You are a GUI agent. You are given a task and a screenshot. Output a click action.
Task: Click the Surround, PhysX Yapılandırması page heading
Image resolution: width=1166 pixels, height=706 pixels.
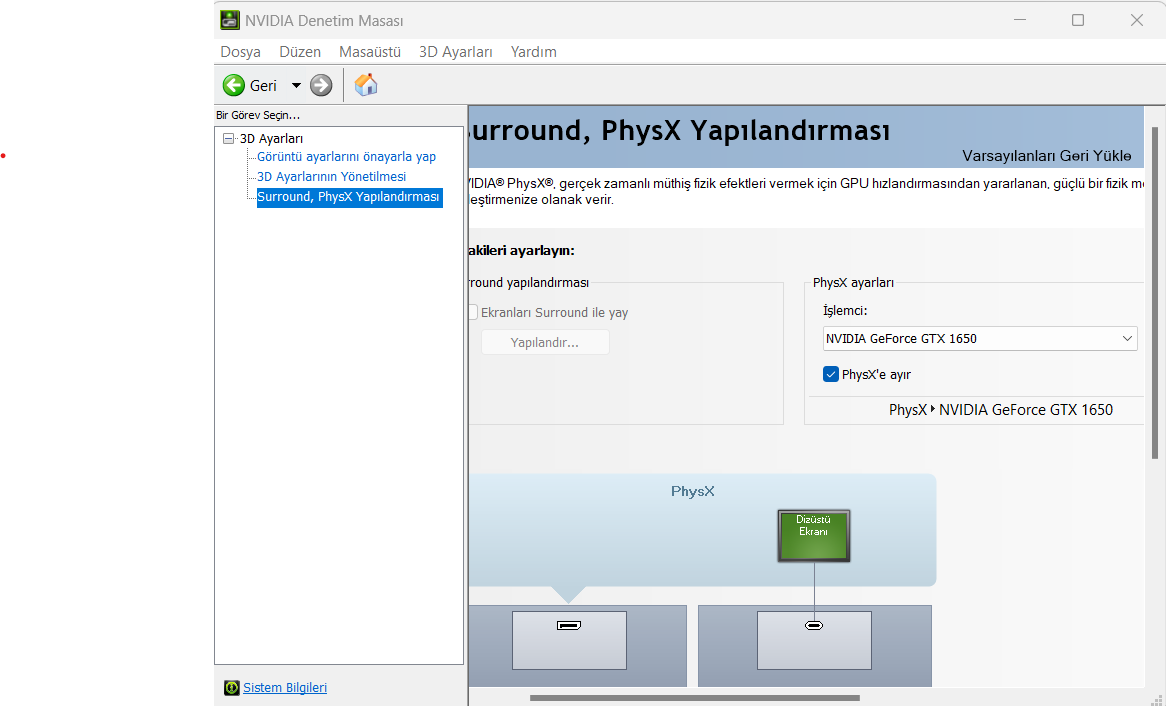679,130
